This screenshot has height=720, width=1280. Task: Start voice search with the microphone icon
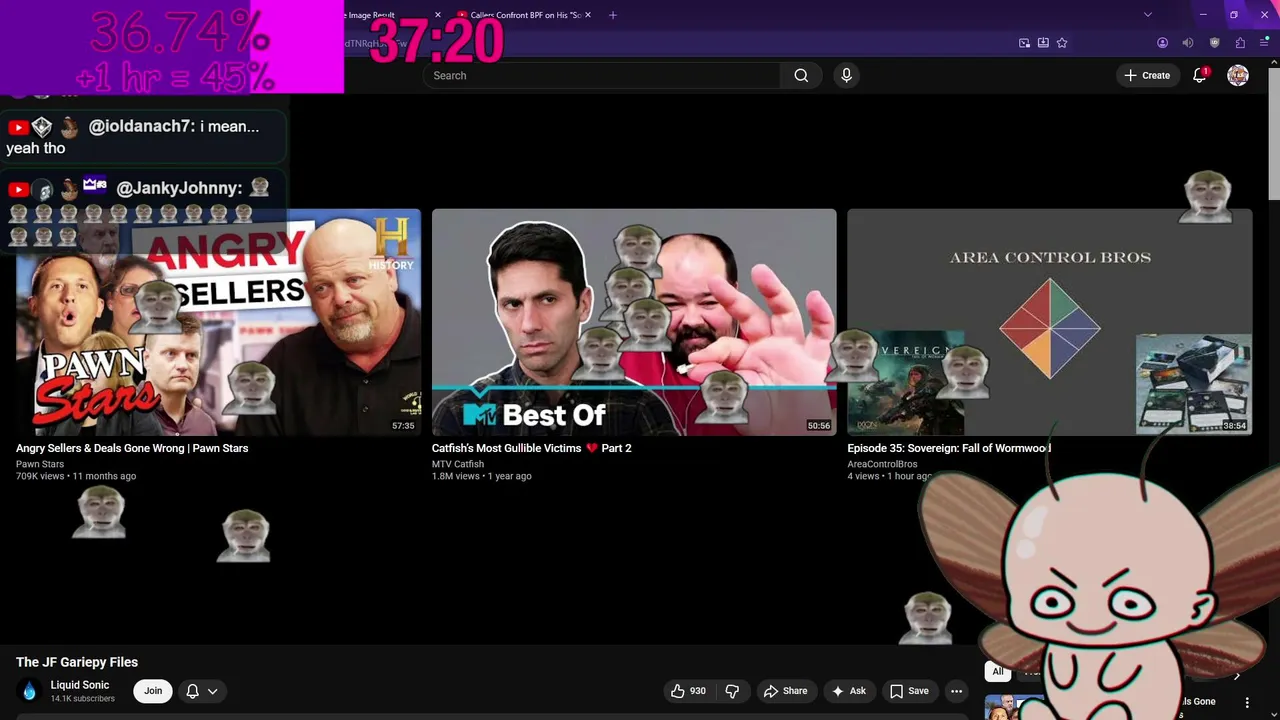tap(846, 75)
